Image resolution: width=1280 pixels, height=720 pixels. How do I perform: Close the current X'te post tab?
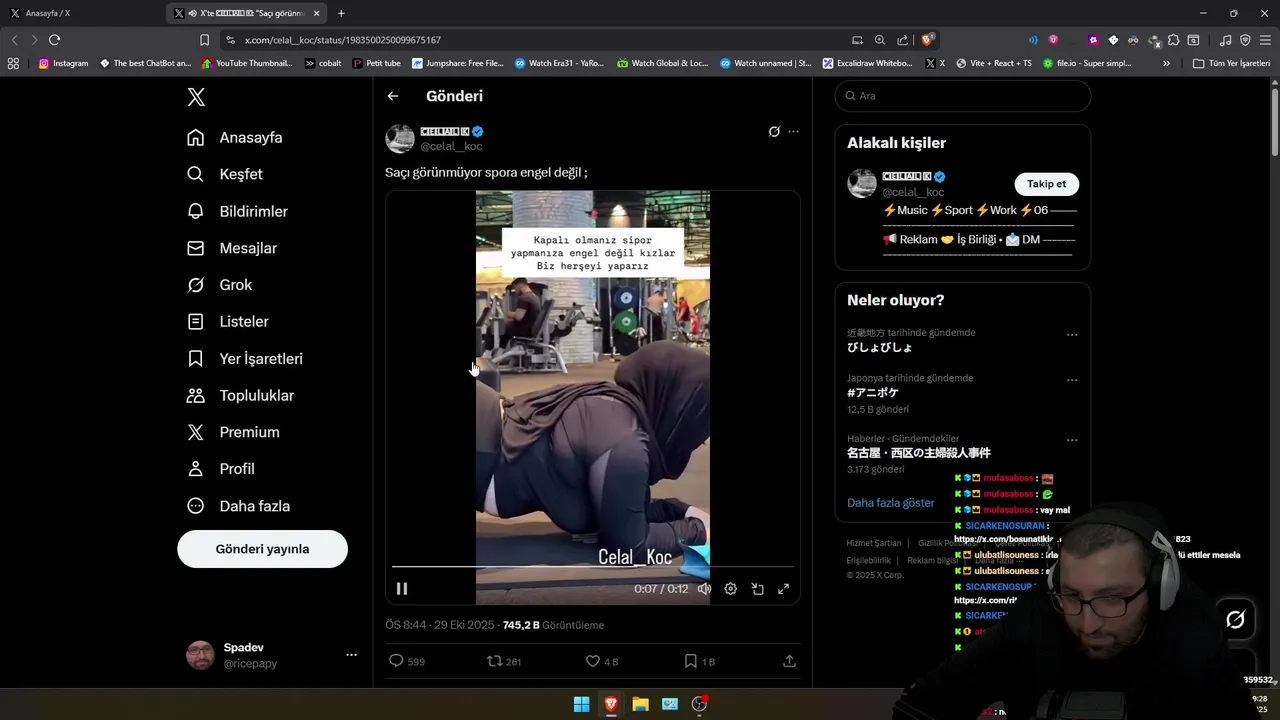pos(317,13)
